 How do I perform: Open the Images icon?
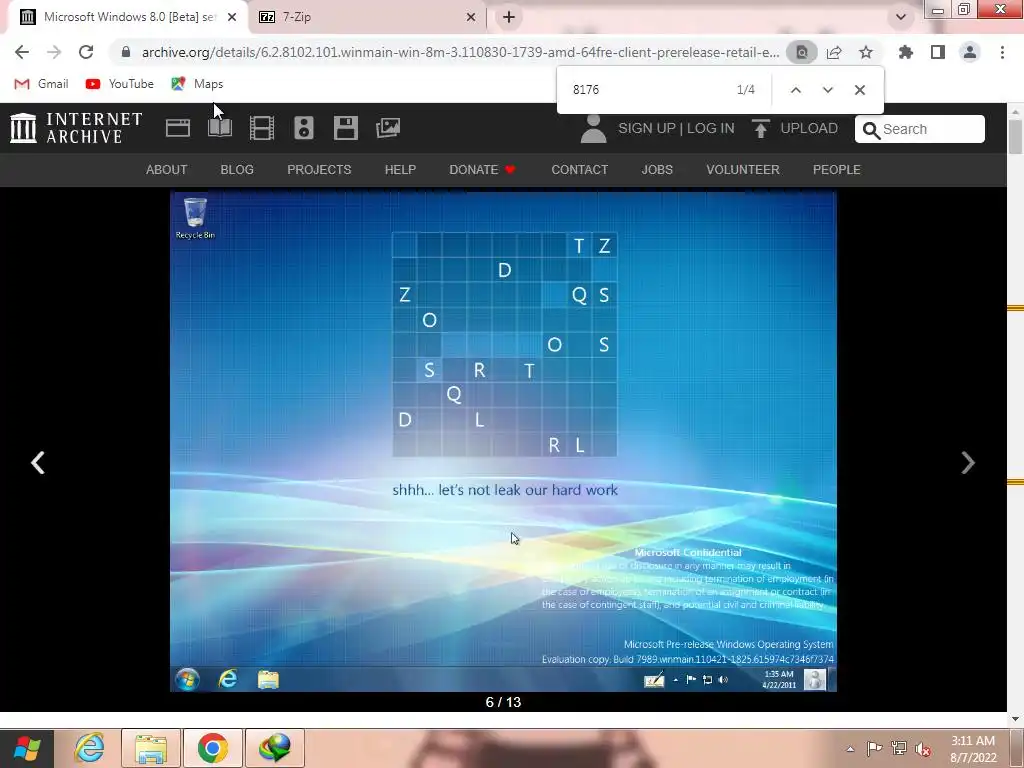pos(388,128)
